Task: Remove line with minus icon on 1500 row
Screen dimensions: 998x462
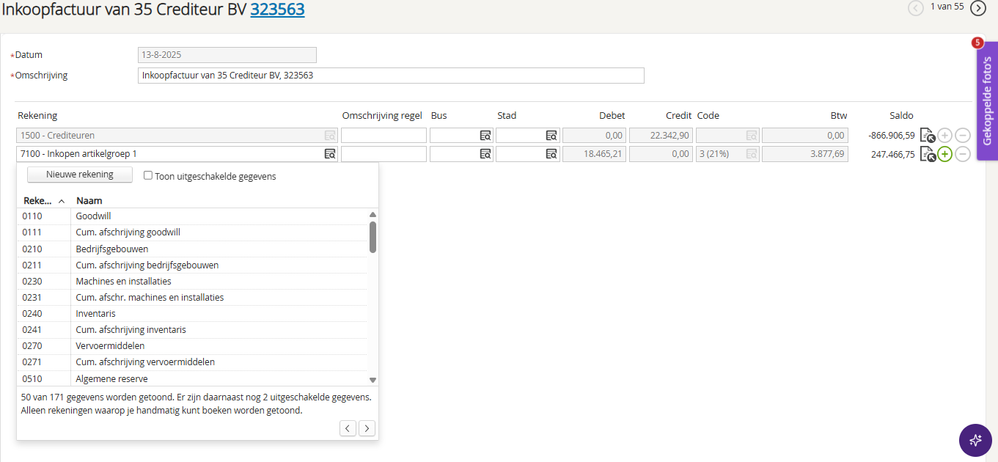Action: (x=963, y=136)
